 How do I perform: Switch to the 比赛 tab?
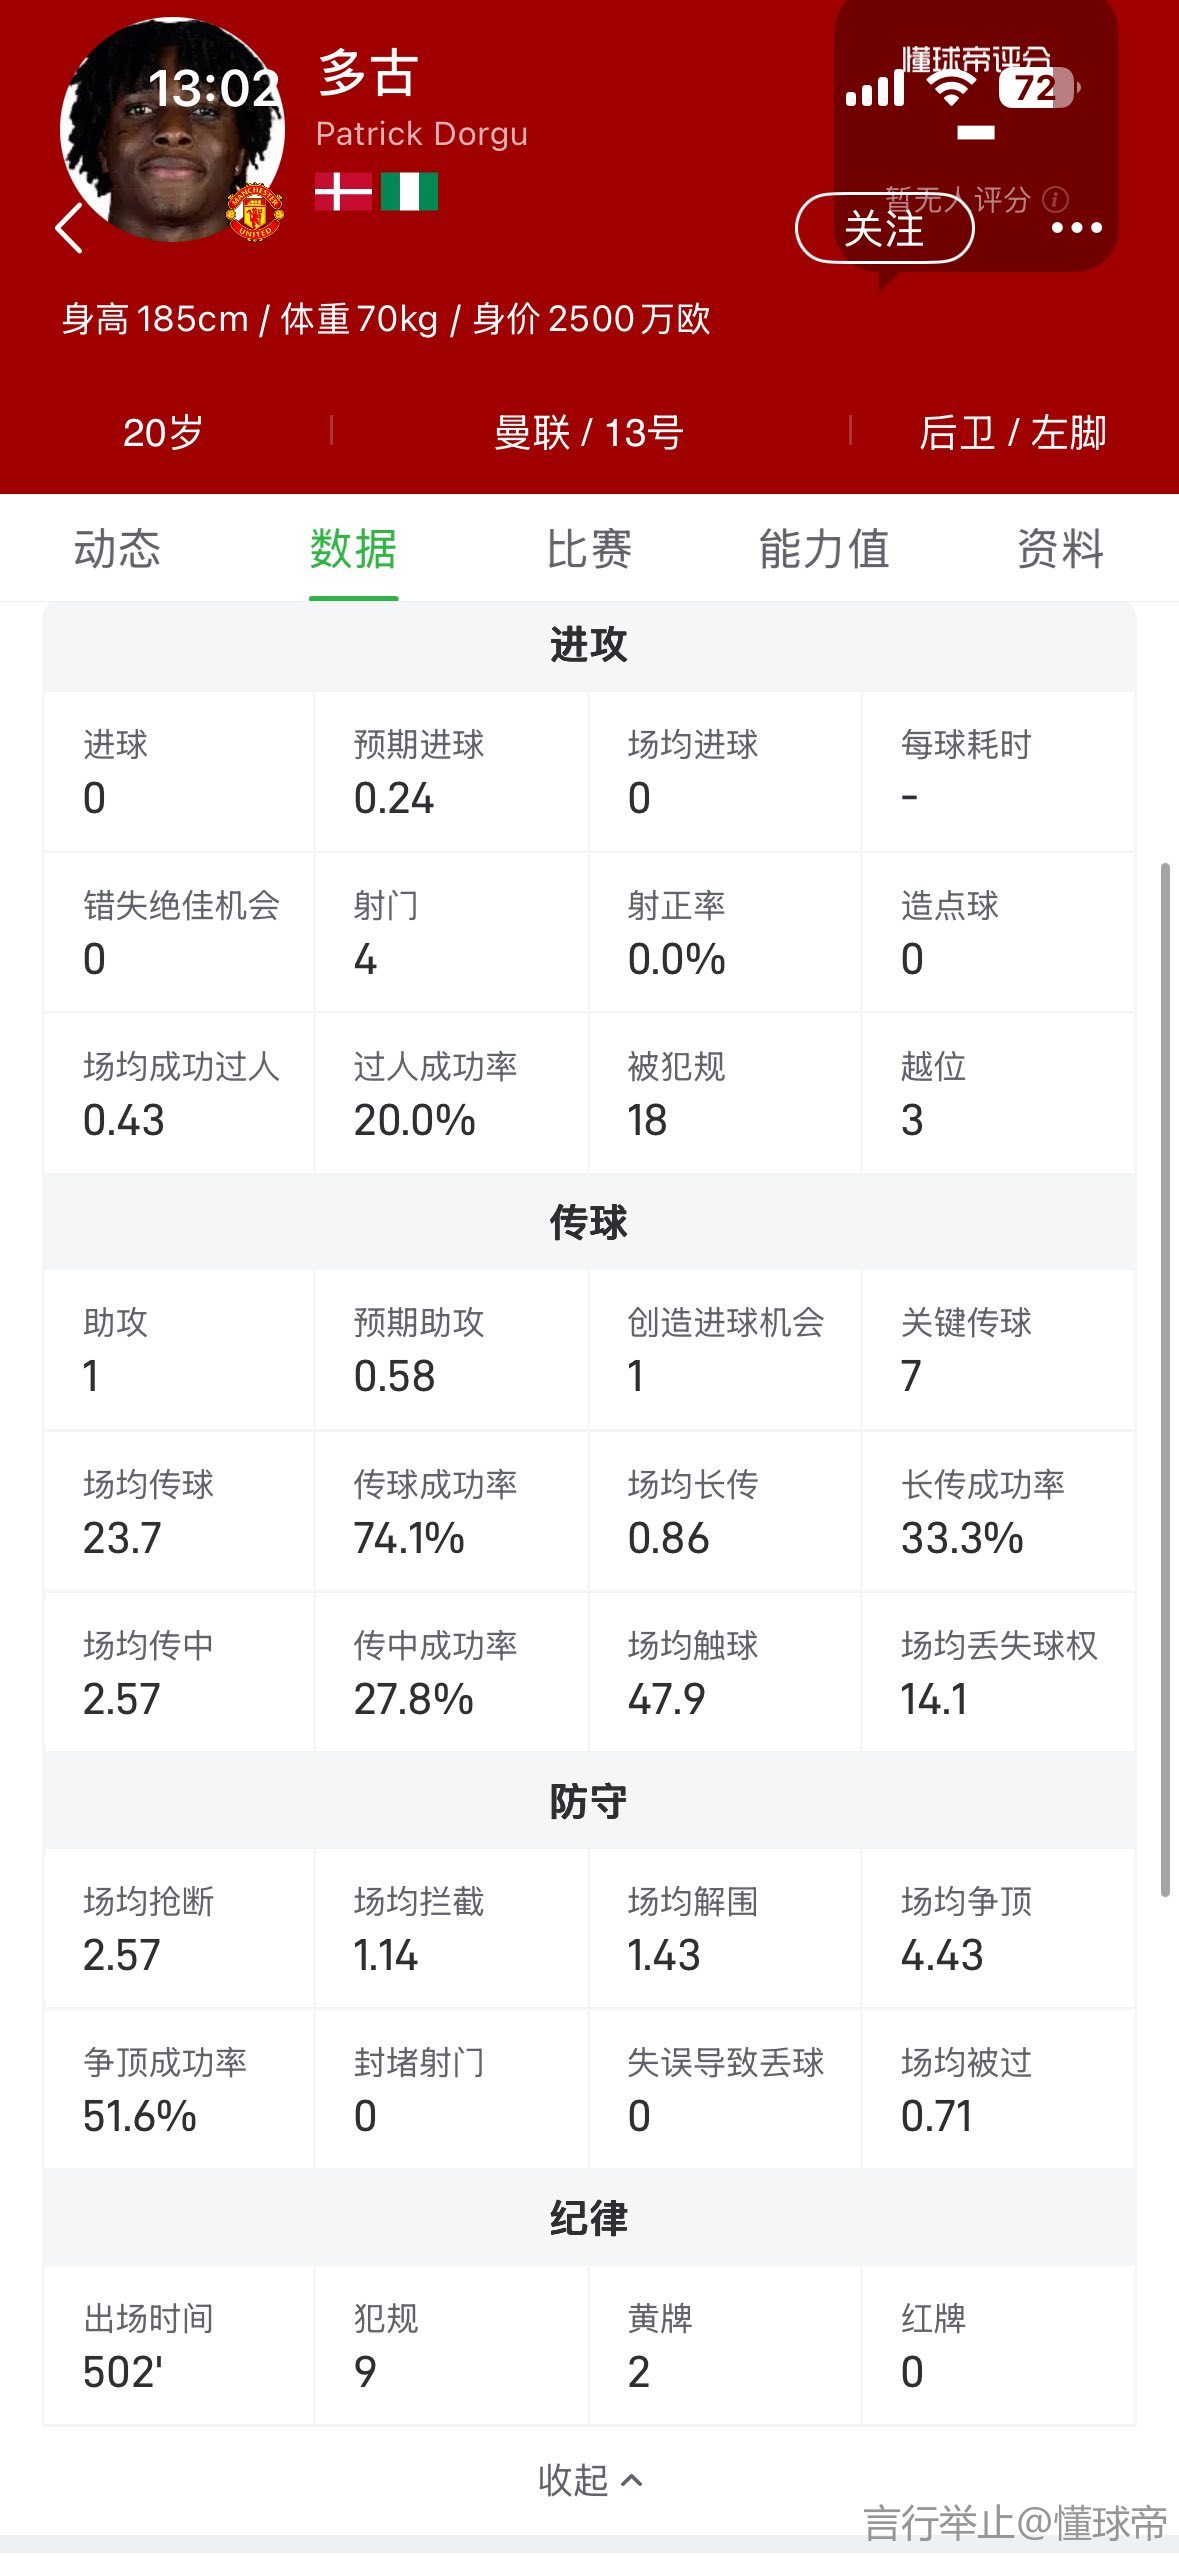tap(589, 549)
